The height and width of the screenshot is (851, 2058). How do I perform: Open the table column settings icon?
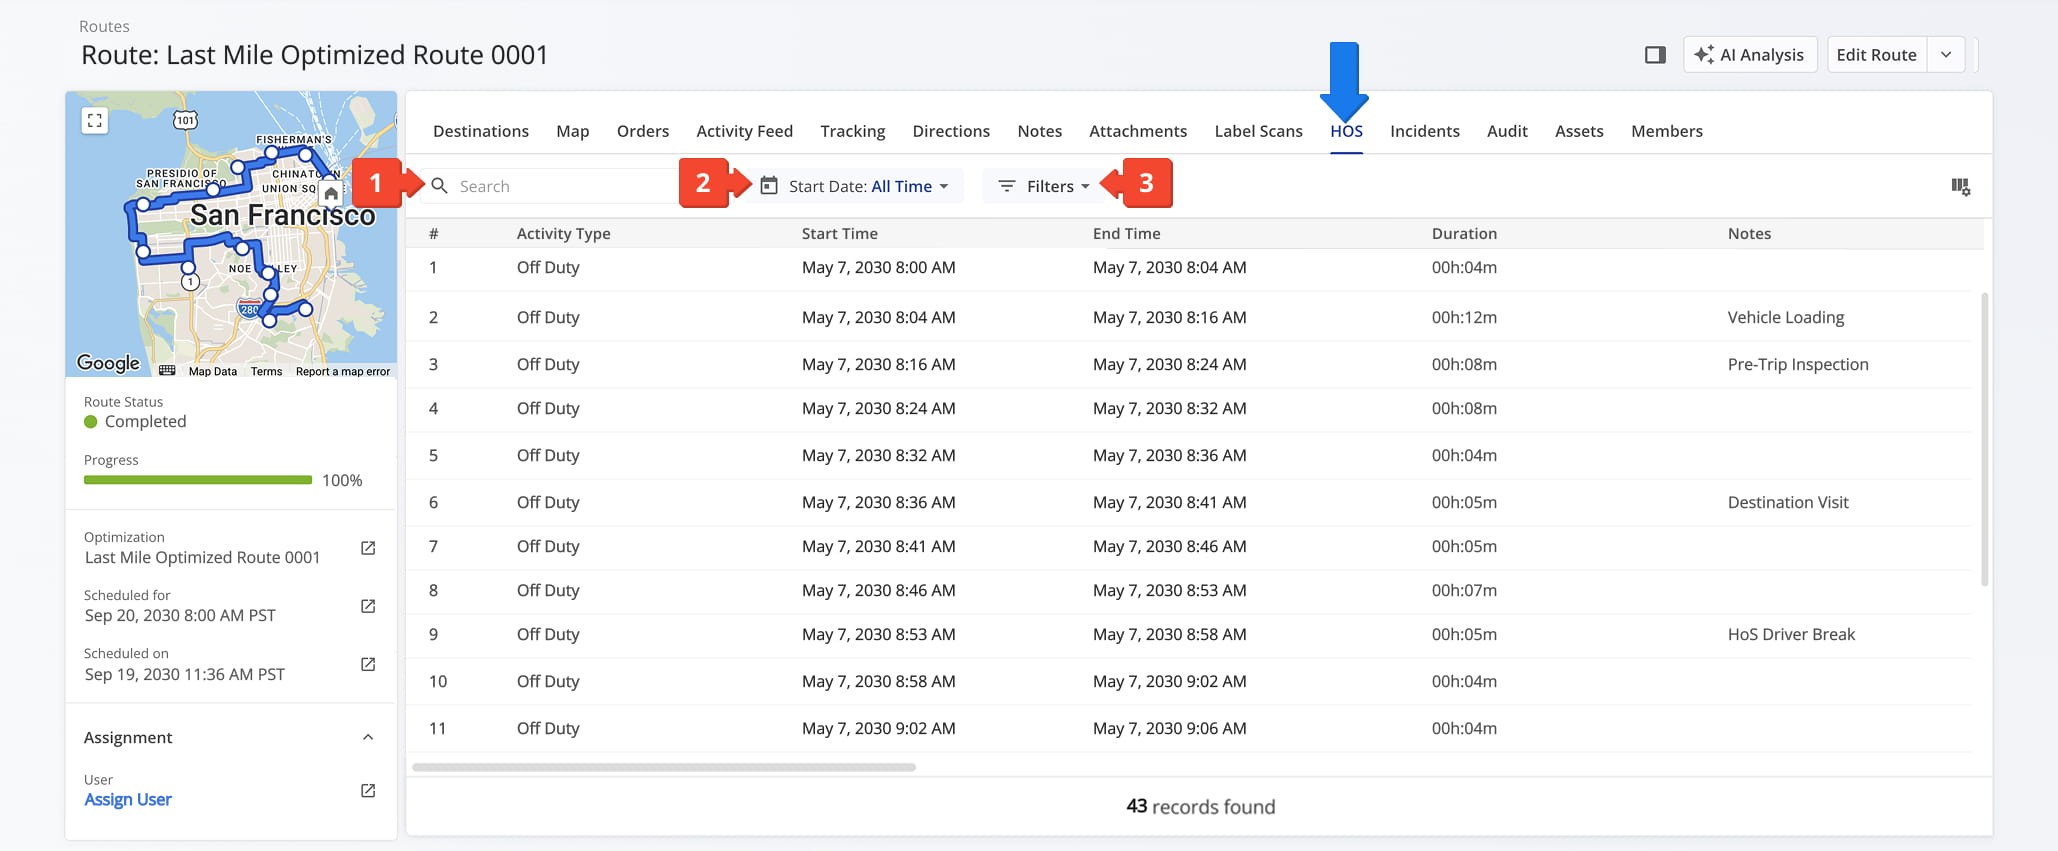(x=1961, y=187)
